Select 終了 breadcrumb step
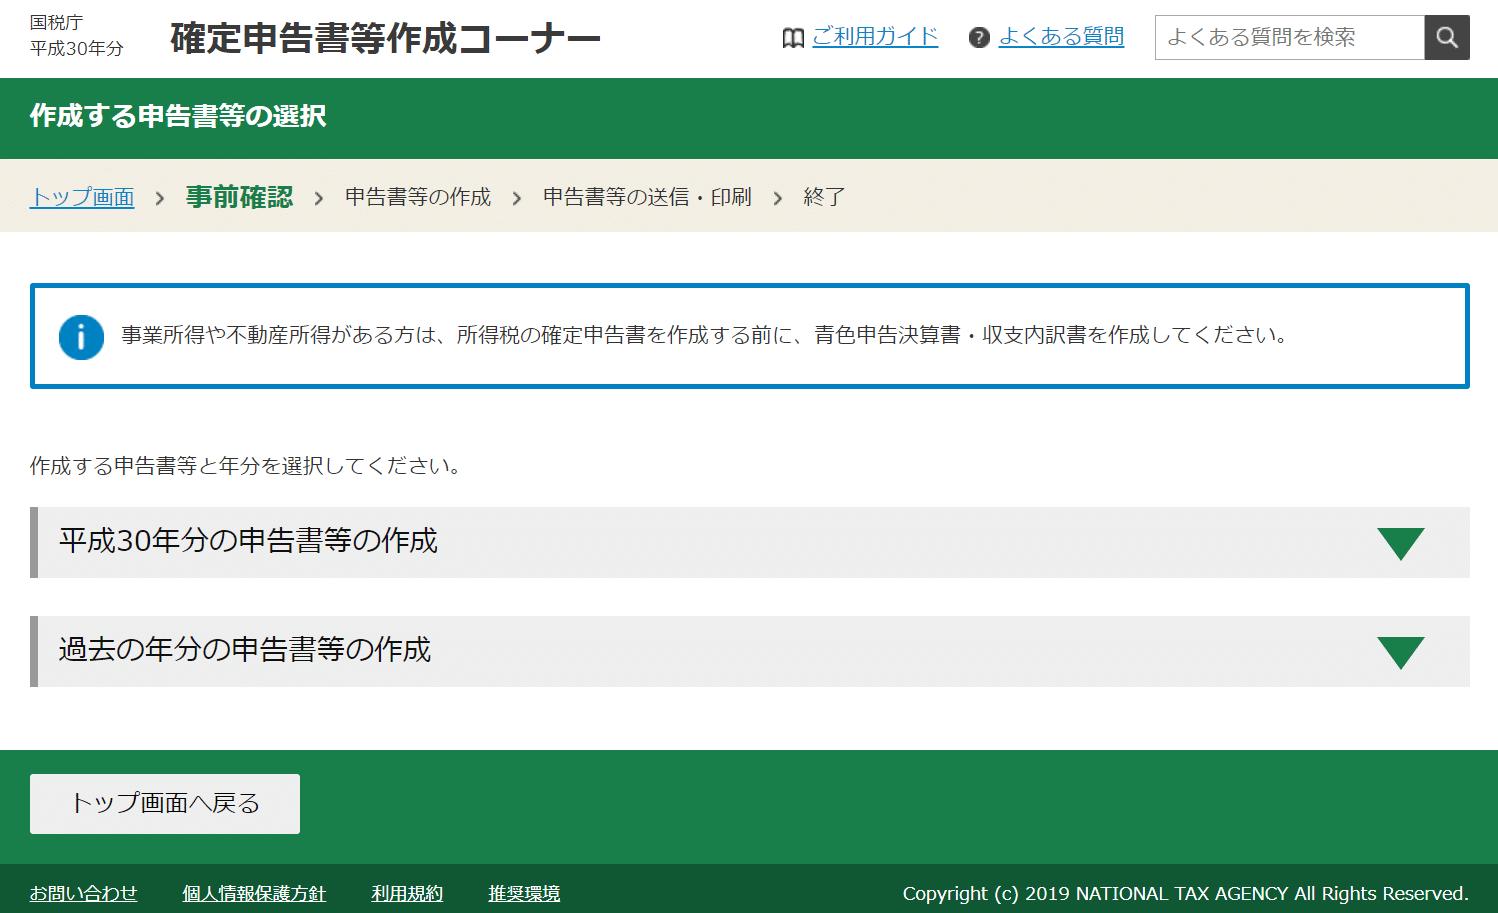The width and height of the screenshot is (1498, 913). tap(824, 197)
